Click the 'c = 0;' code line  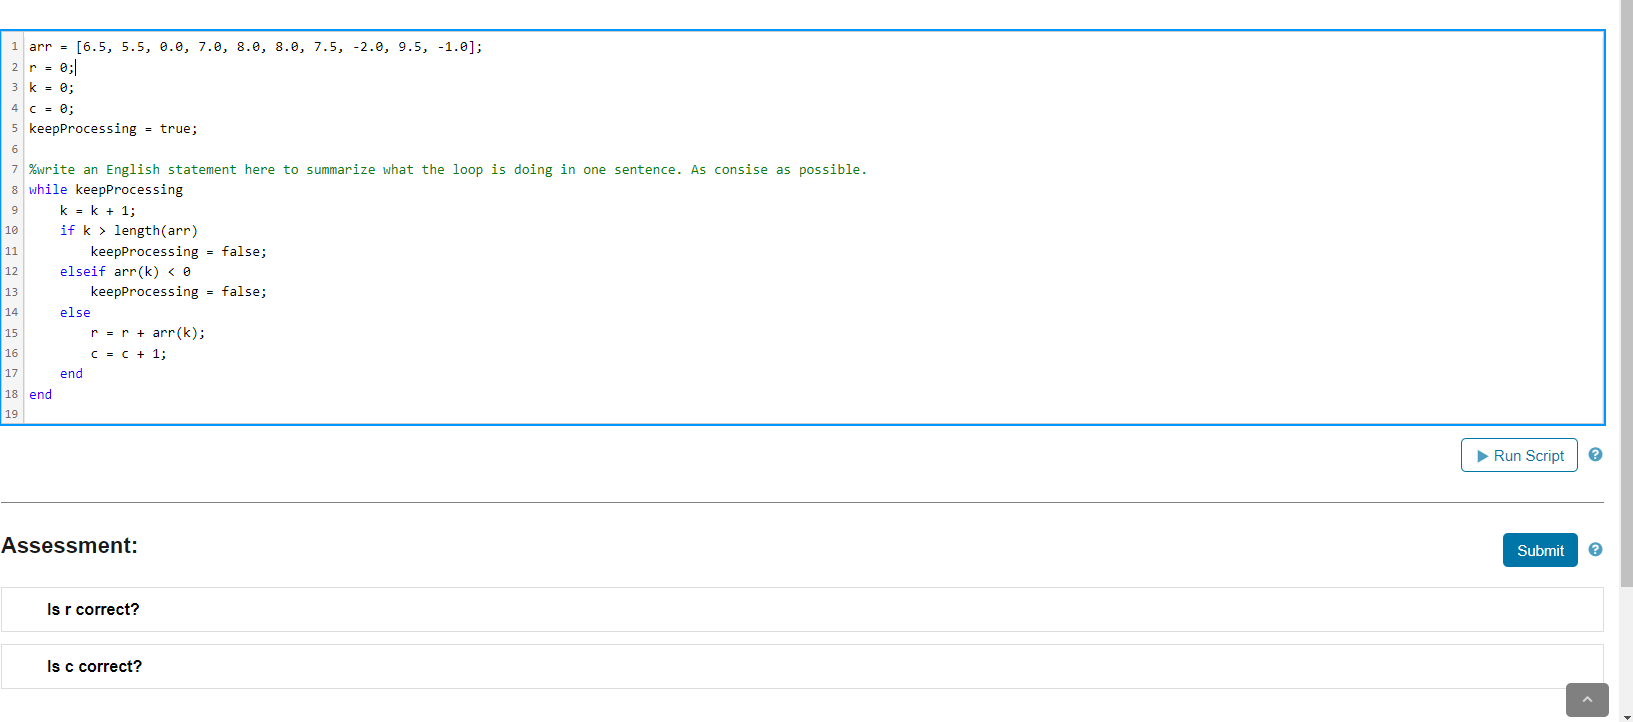point(51,109)
